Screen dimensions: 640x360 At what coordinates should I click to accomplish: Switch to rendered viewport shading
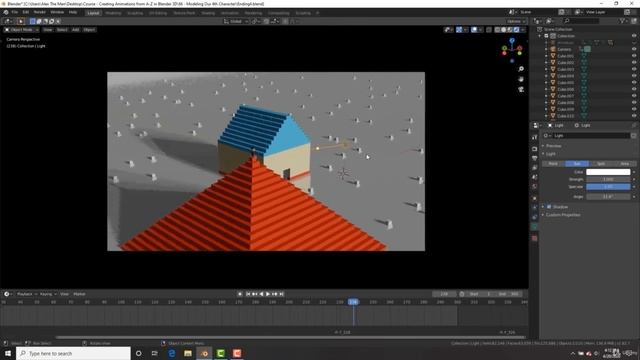[x=516, y=30]
